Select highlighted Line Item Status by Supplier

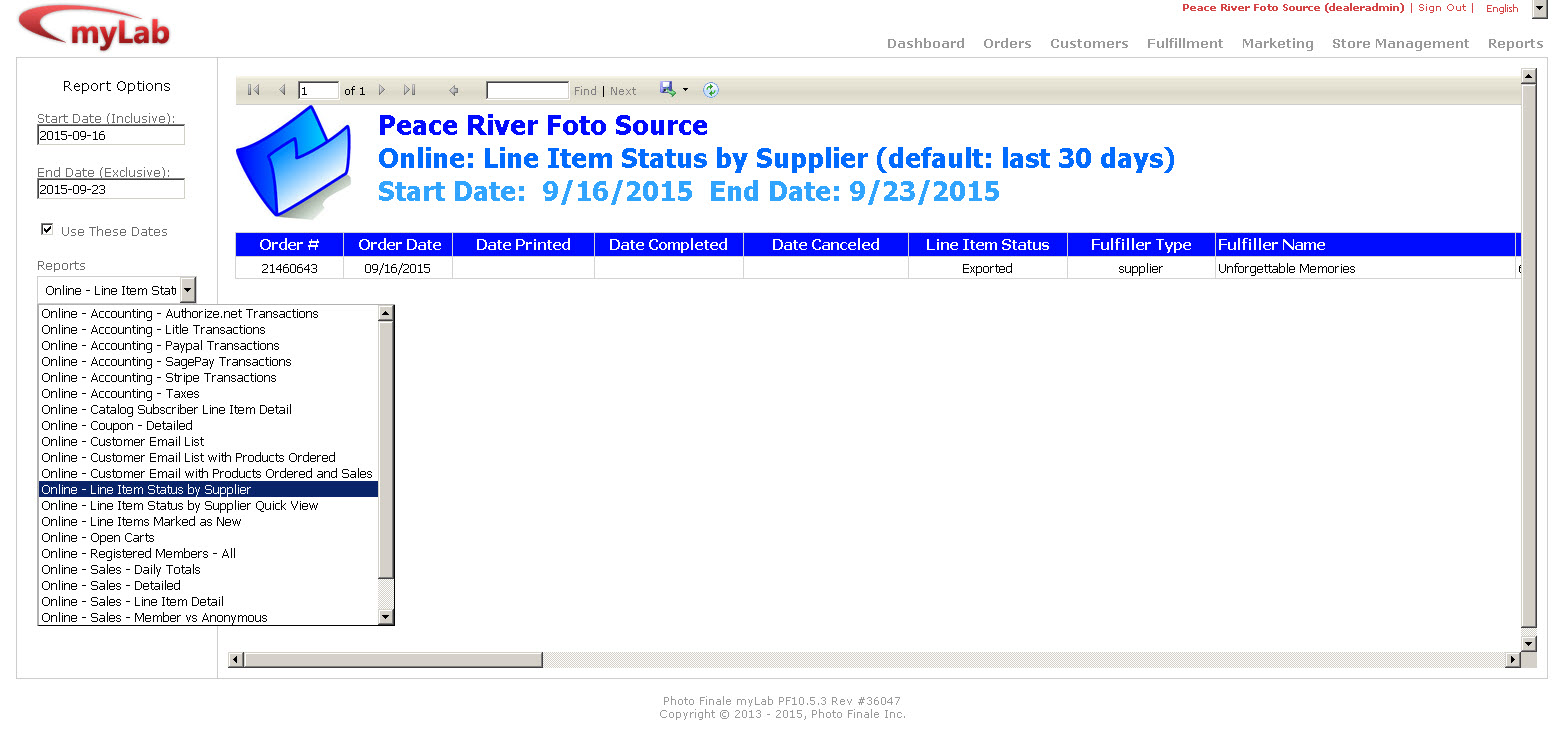pos(209,489)
